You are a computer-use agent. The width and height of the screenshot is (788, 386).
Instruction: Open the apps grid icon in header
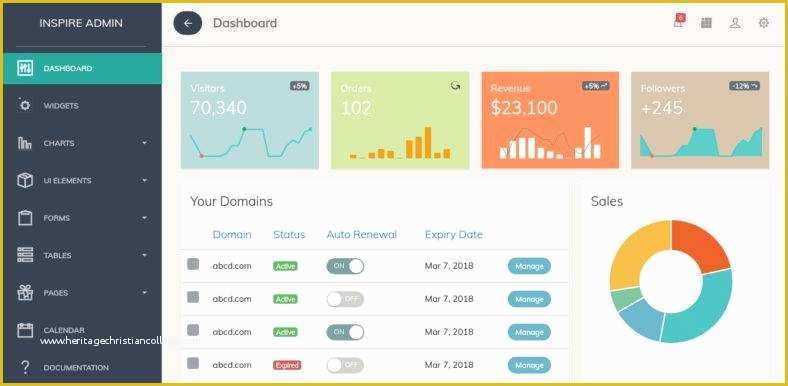tap(707, 23)
